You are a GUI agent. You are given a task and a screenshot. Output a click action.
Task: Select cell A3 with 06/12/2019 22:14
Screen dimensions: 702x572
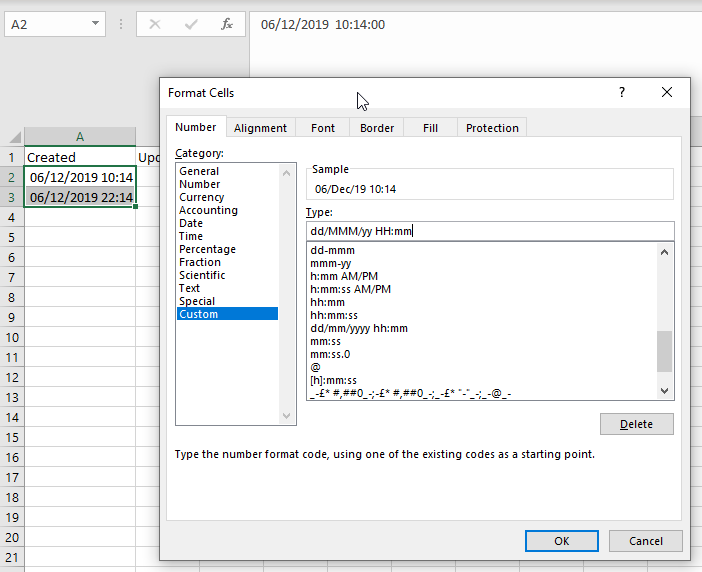[80, 197]
